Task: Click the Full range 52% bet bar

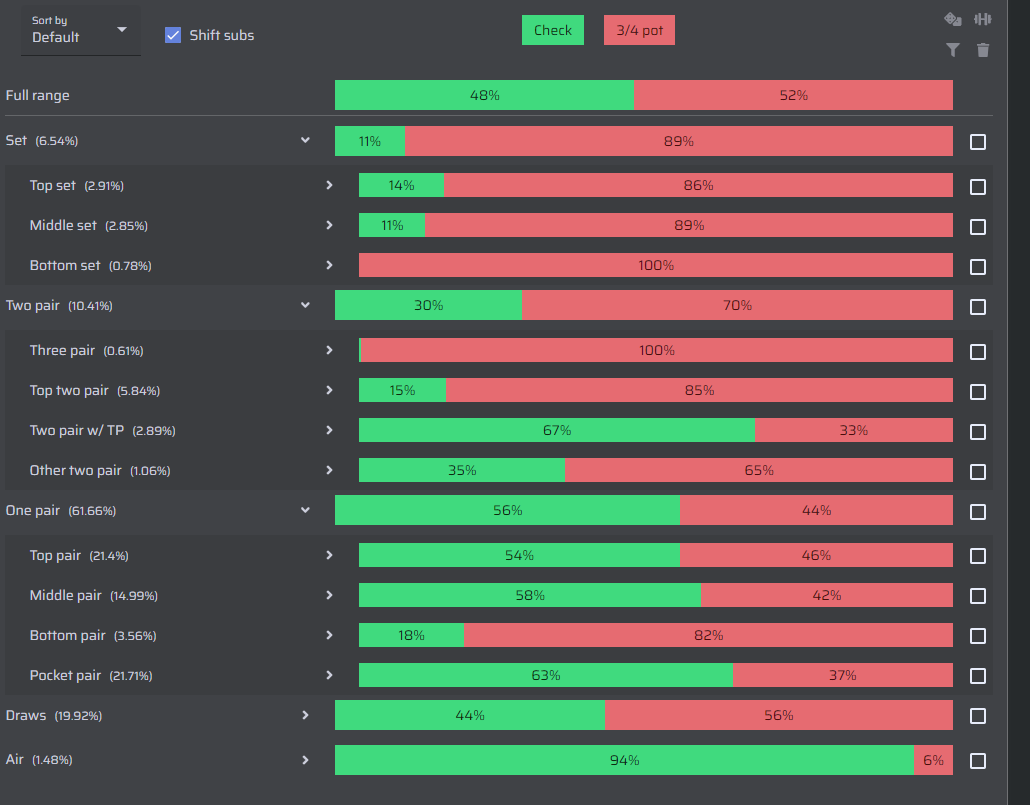Action: (x=793, y=95)
